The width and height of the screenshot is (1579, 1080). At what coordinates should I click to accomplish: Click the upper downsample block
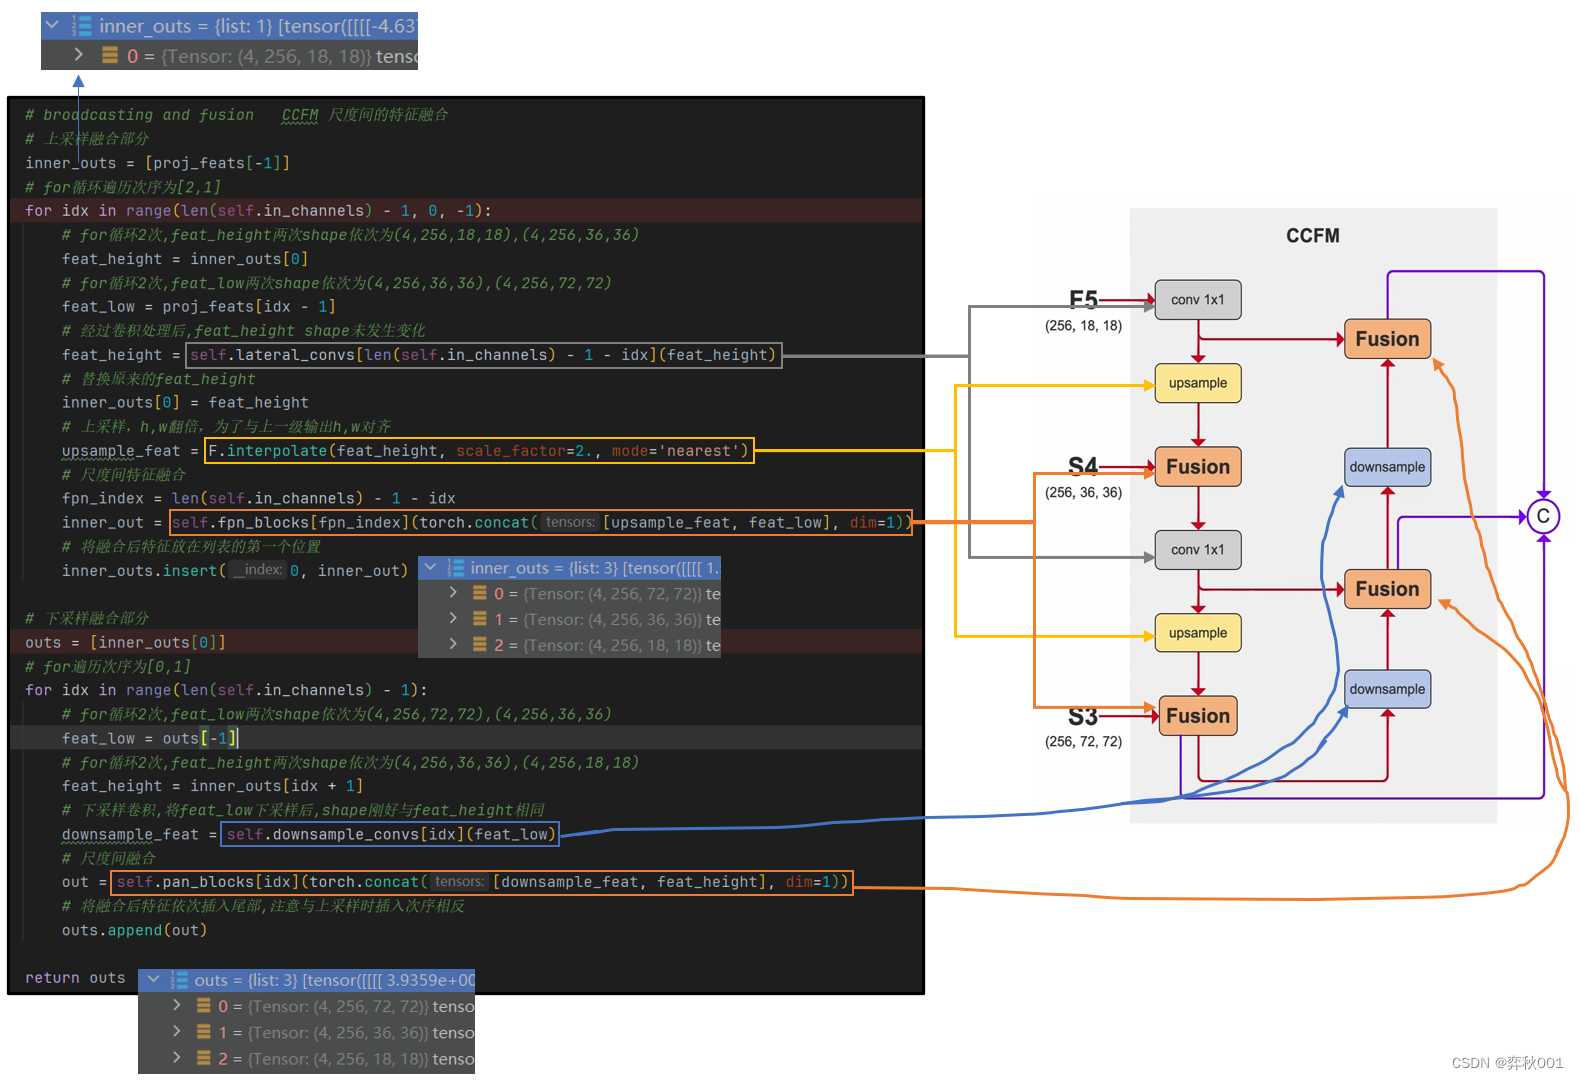[1387, 467]
